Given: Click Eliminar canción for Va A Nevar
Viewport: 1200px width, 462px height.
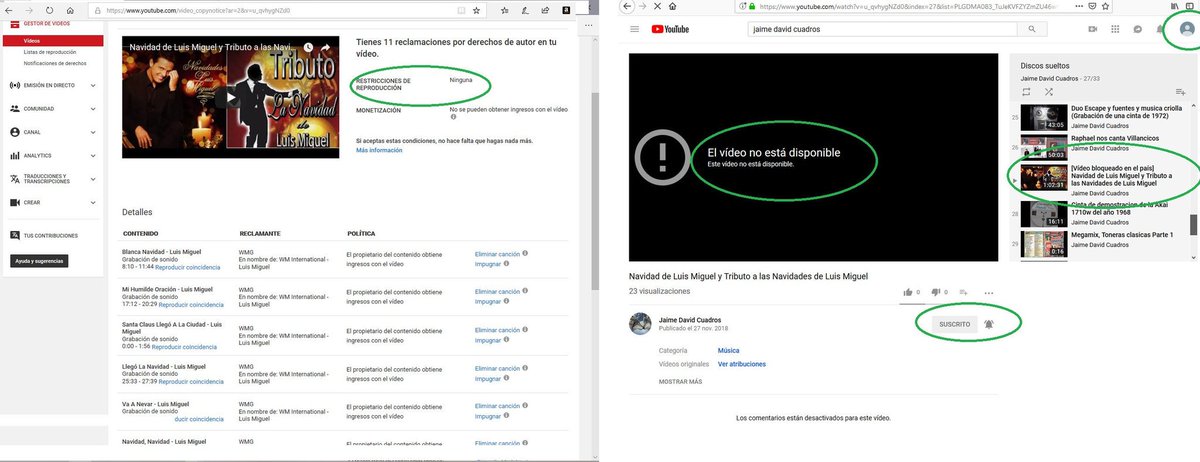Looking at the screenshot, I should 497,406.
